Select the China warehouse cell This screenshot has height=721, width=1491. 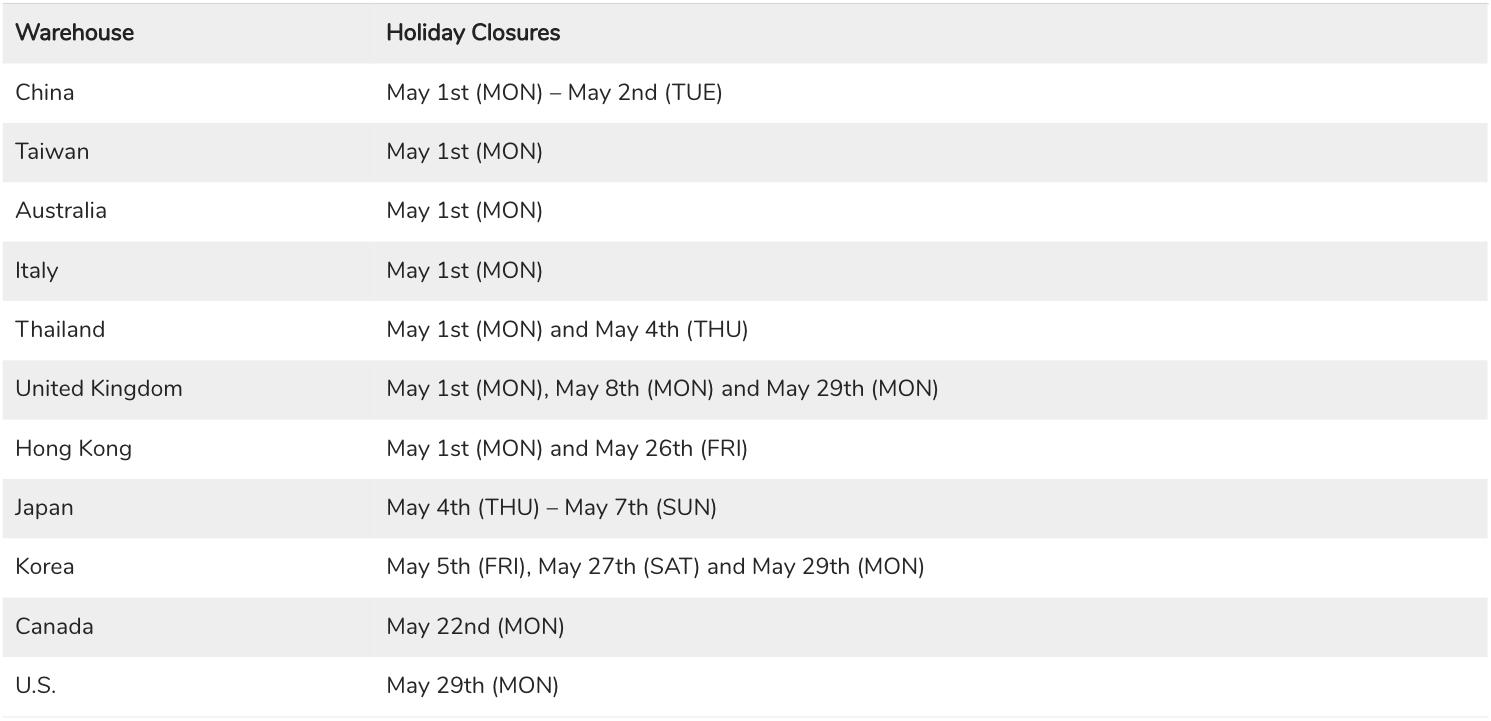(45, 93)
